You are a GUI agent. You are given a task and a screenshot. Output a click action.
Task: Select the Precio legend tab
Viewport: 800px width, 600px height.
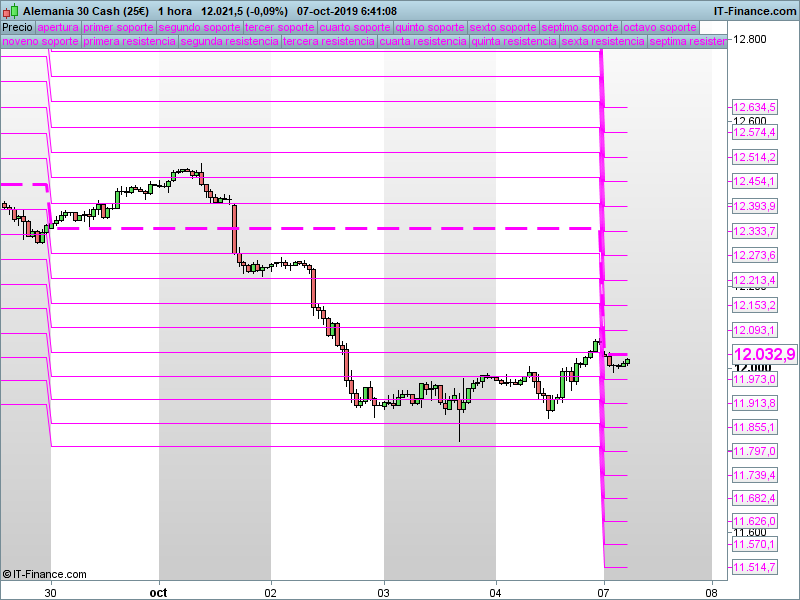click(x=17, y=27)
